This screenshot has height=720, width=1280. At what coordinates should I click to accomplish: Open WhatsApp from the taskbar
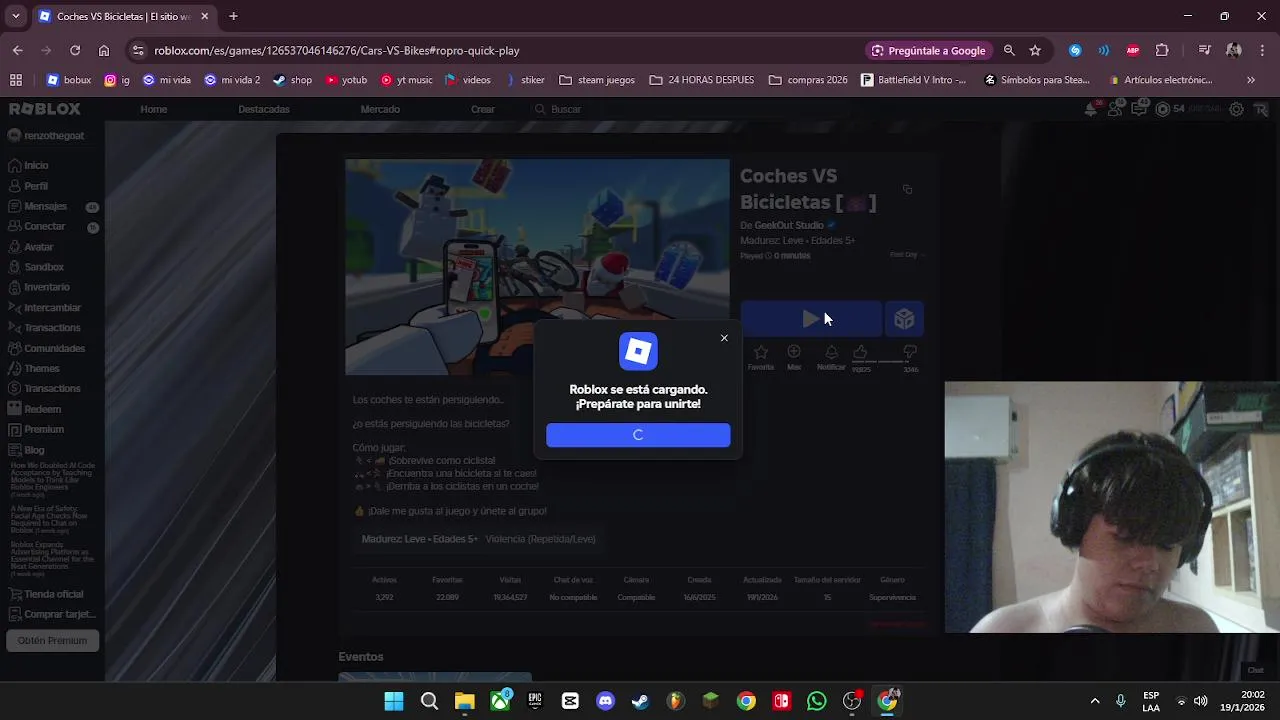(x=817, y=701)
